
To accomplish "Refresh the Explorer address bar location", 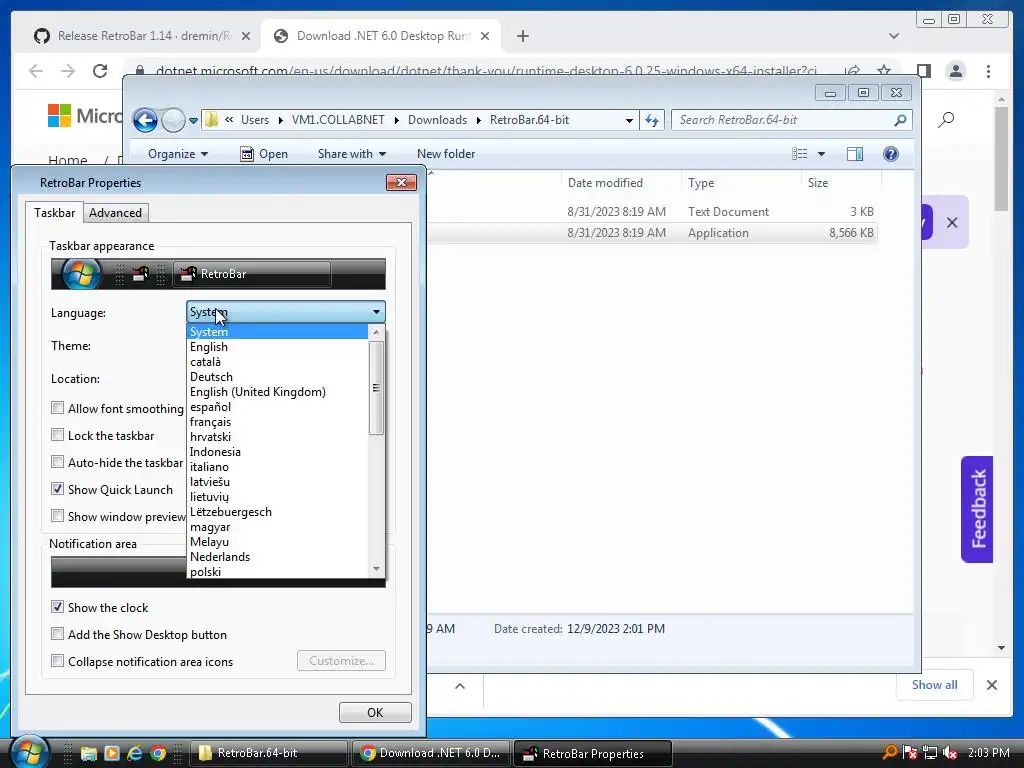I will pyautogui.click(x=652, y=120).
